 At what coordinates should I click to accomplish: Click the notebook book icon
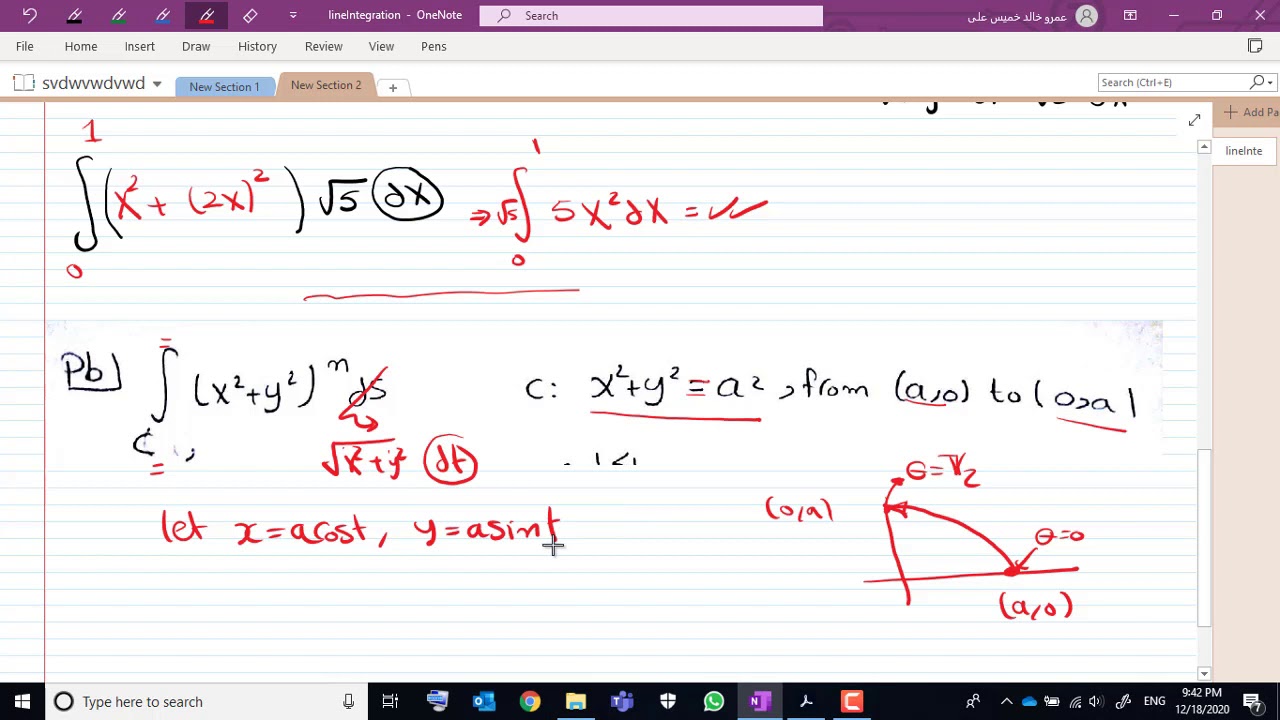pos(23,83)
